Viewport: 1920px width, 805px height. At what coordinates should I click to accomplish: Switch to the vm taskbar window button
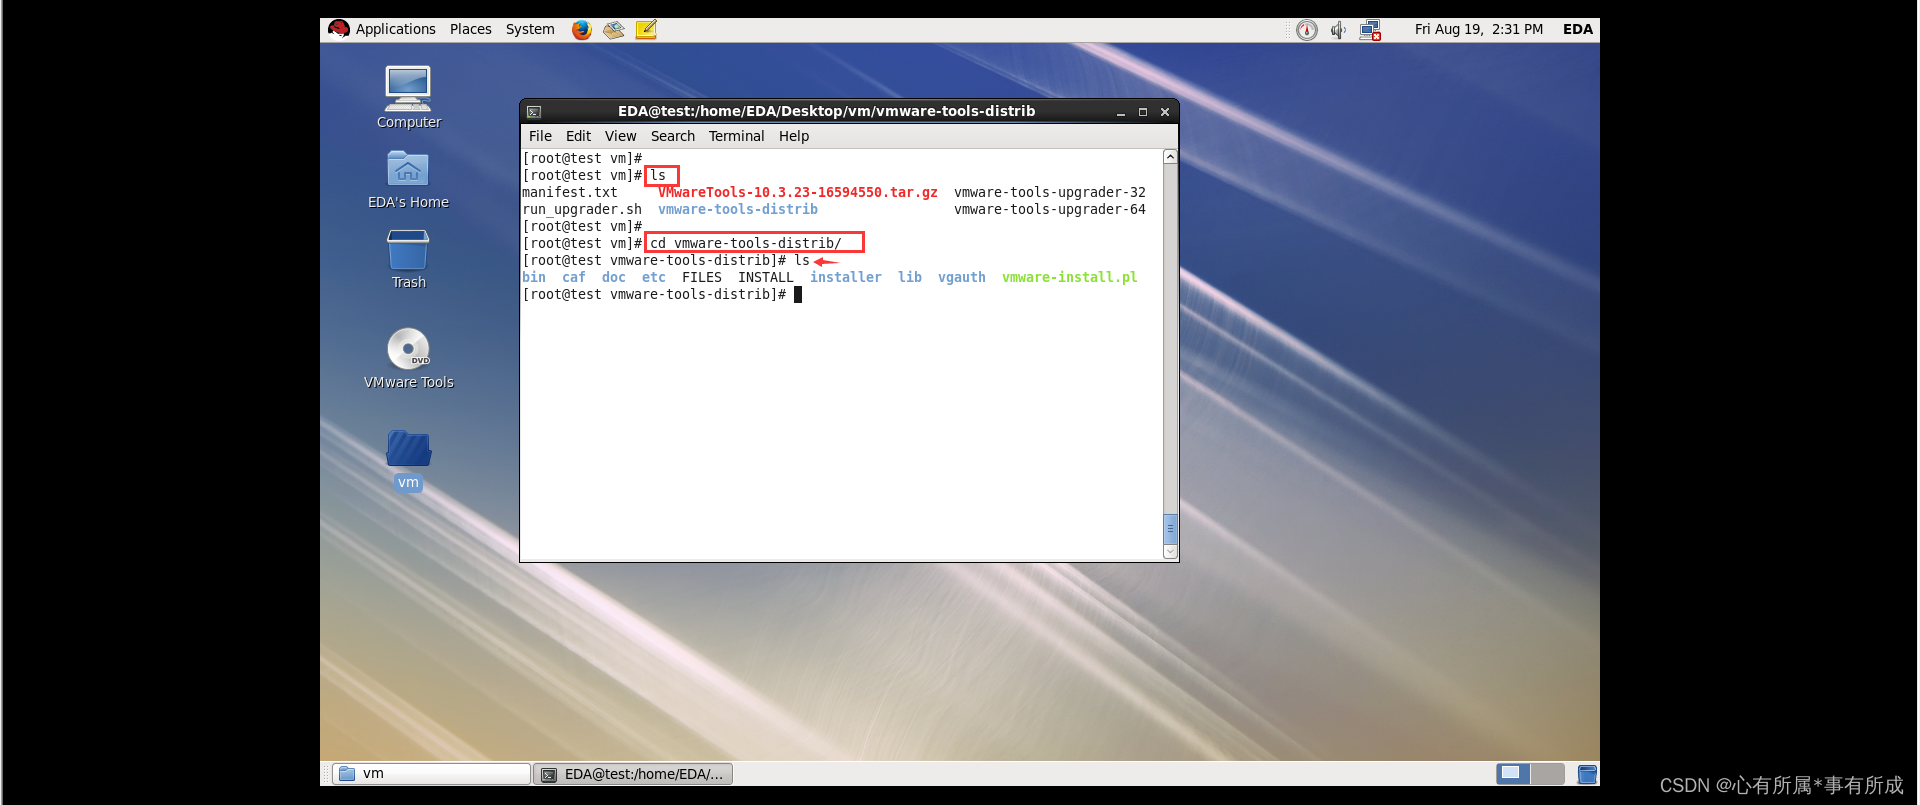click(431, 774)
